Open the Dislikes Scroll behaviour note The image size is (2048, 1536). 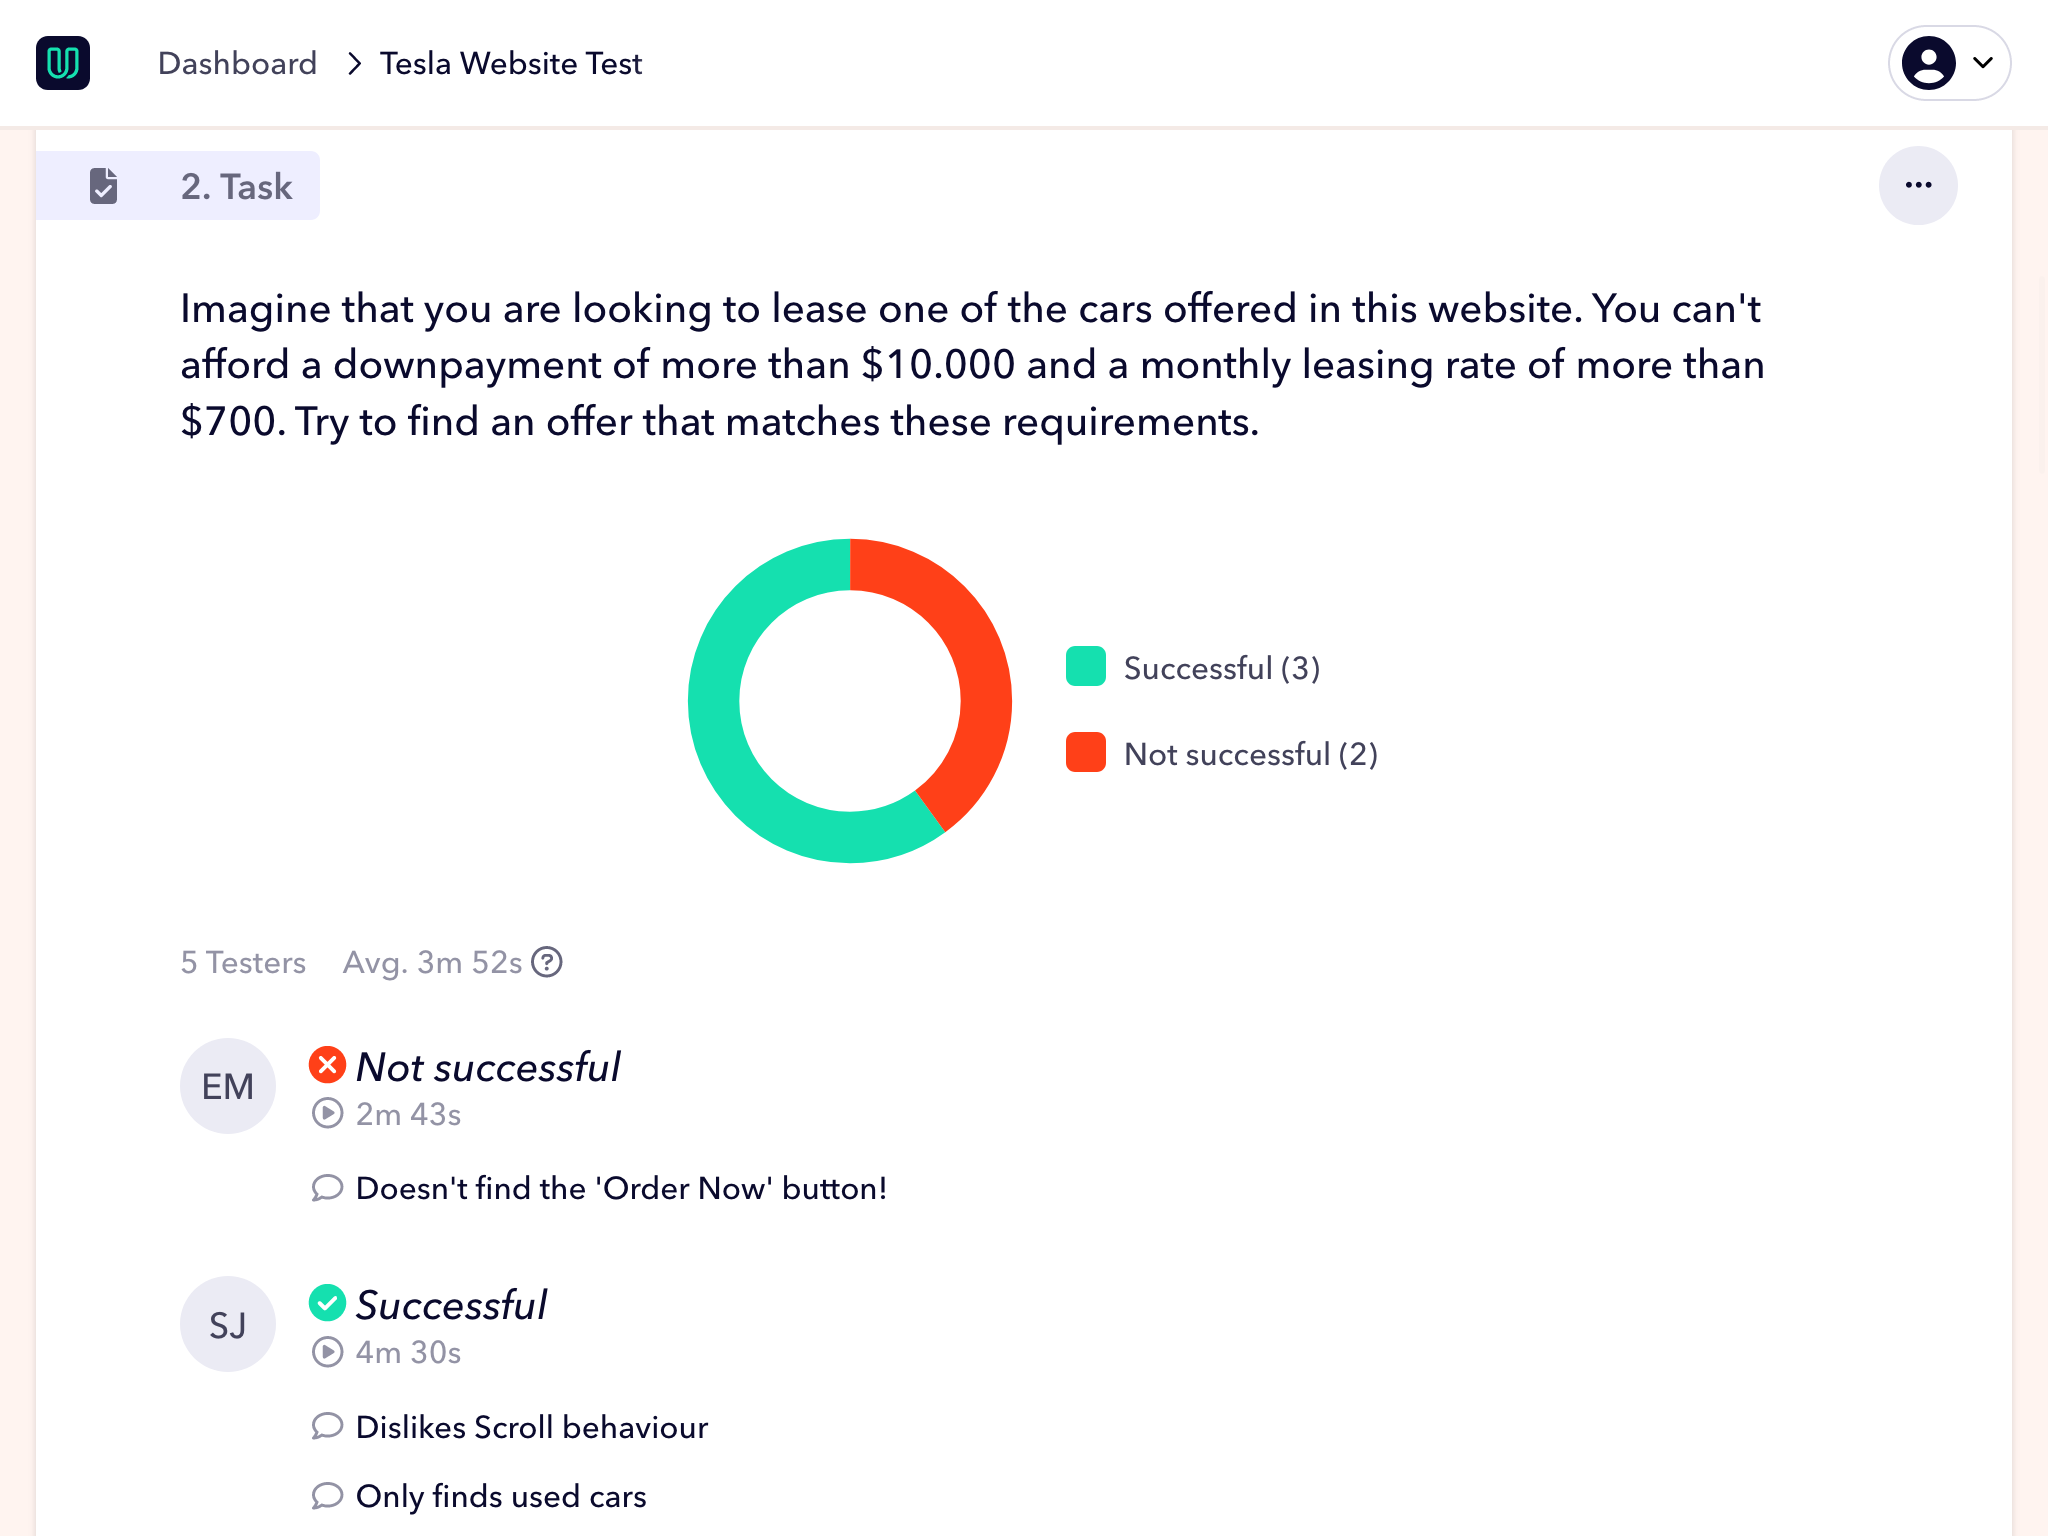click(531, 1427)
